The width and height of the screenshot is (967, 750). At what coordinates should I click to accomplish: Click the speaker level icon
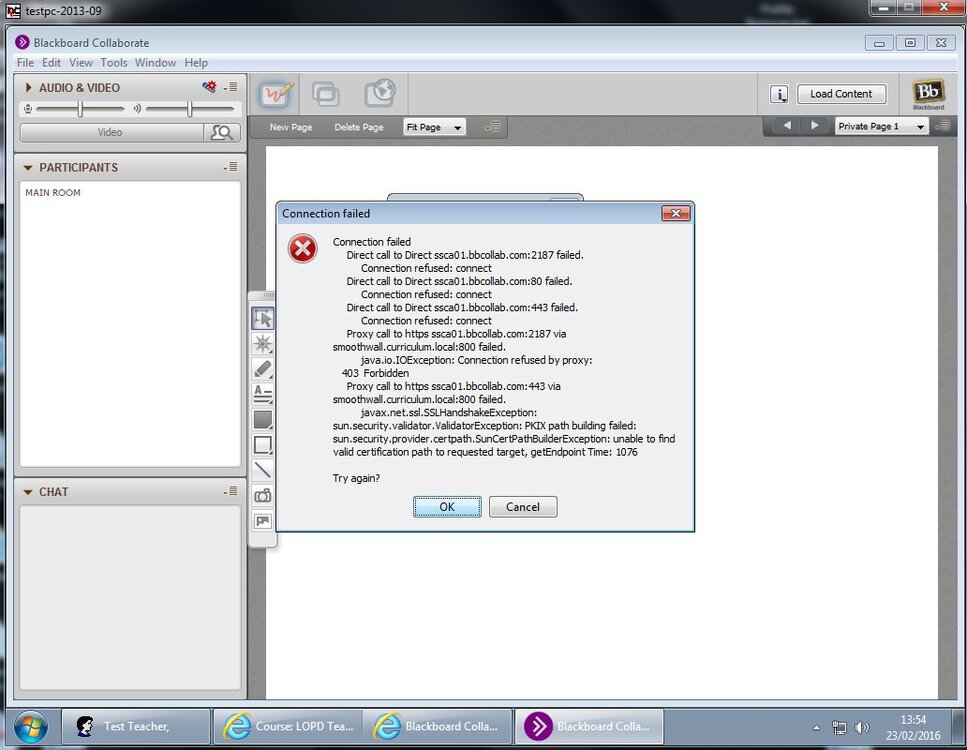[137, 109]
